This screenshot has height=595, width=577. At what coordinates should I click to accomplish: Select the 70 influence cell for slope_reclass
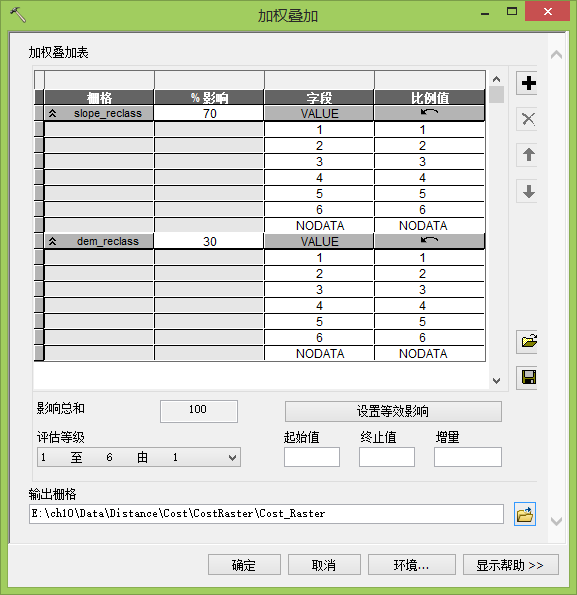[209, 113]
